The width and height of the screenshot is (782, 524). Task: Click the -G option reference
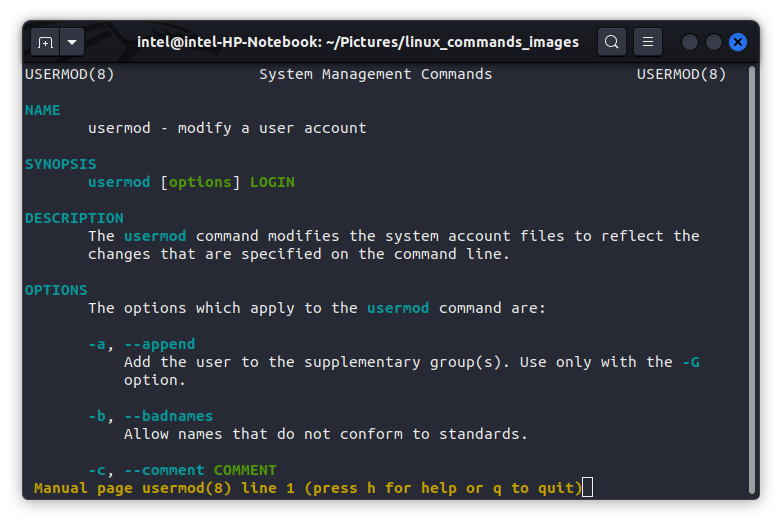(691, 362)
